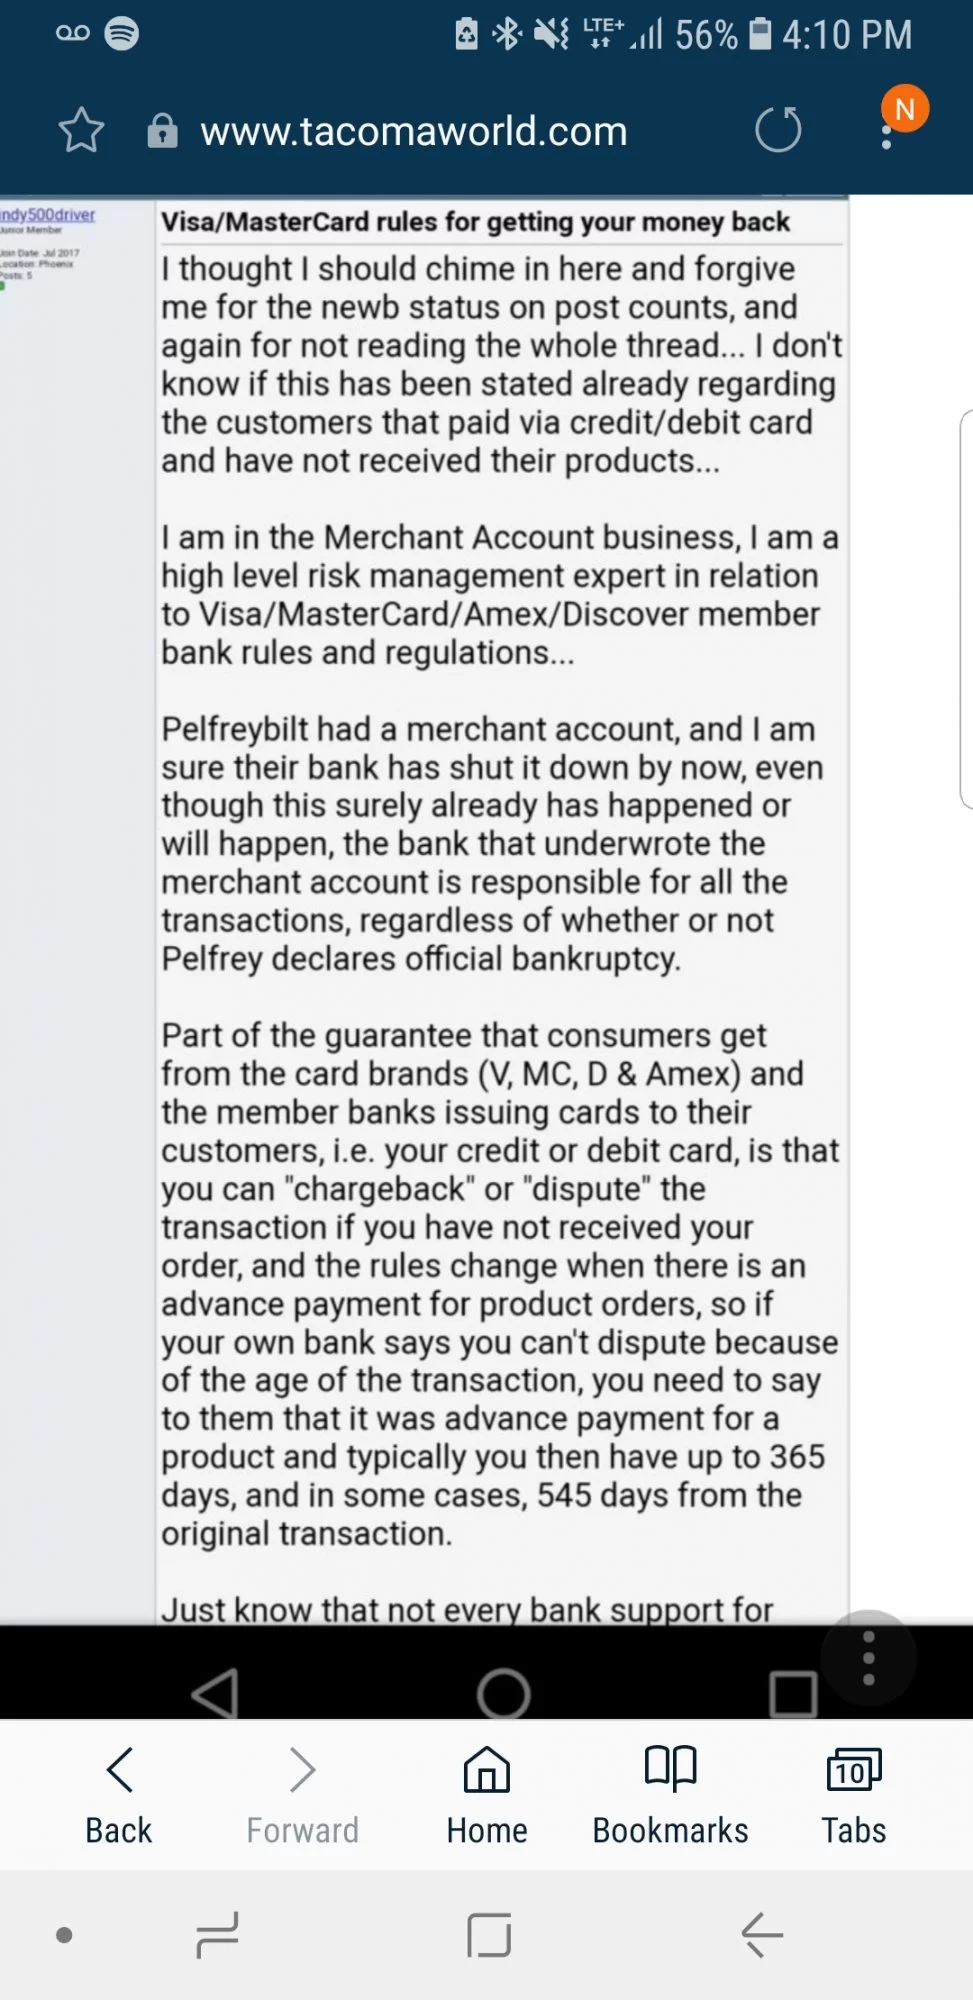This screenshot has width=973, height=2000.
Task: Open the ndy500driver profile link
Action: pyautogui.click(x=47, y=215)
